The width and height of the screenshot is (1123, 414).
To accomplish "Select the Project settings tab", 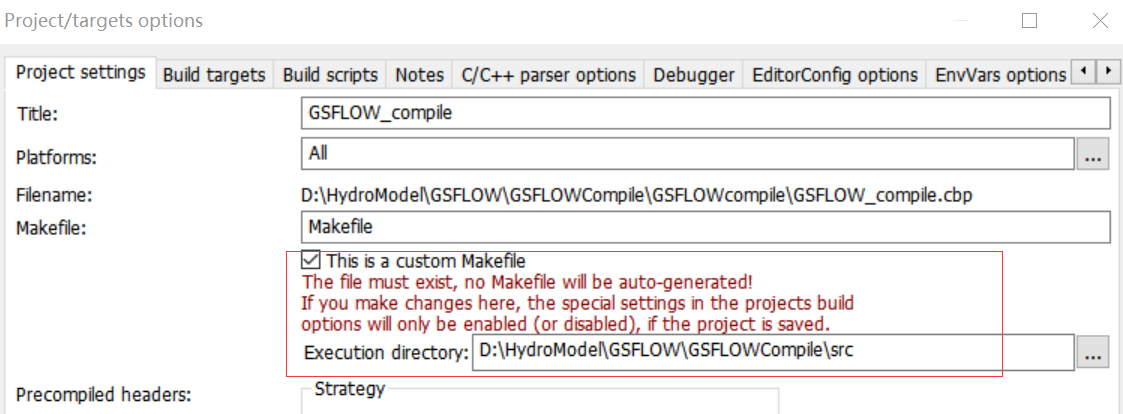I will coord(81,73).
